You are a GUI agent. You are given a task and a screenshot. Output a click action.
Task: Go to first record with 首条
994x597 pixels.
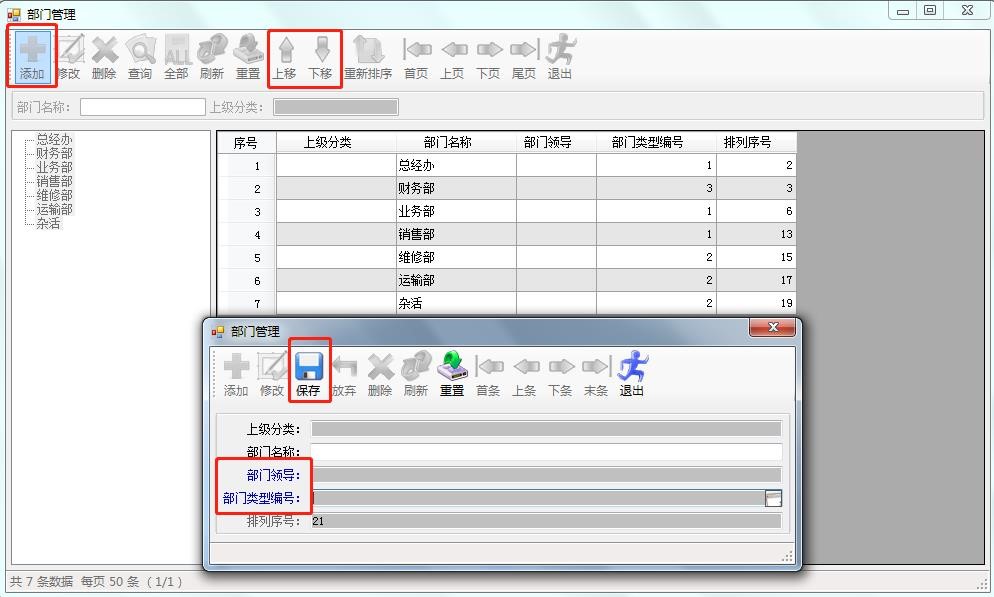[488, 374]
